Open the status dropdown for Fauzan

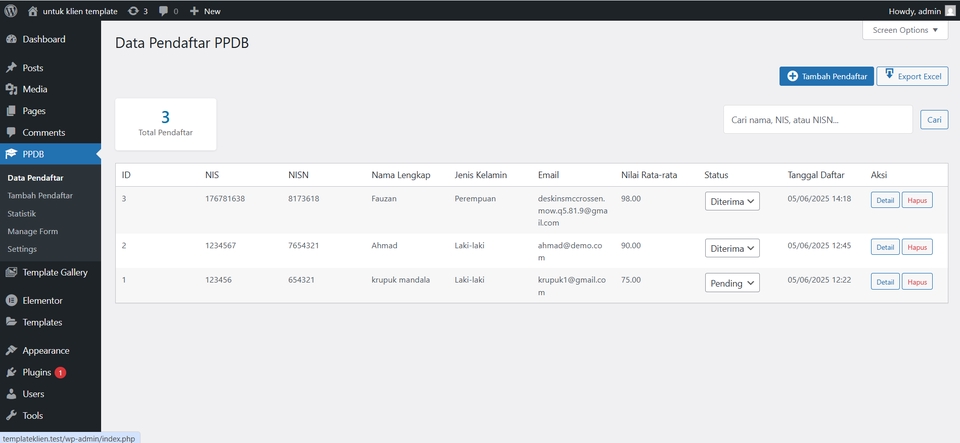732,201
